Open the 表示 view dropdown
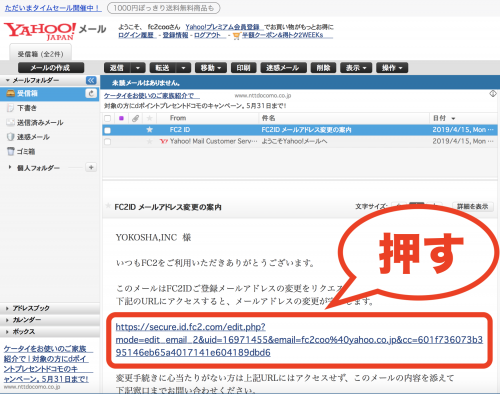Screen dimensions: 500x394 [x=356, y=68]
